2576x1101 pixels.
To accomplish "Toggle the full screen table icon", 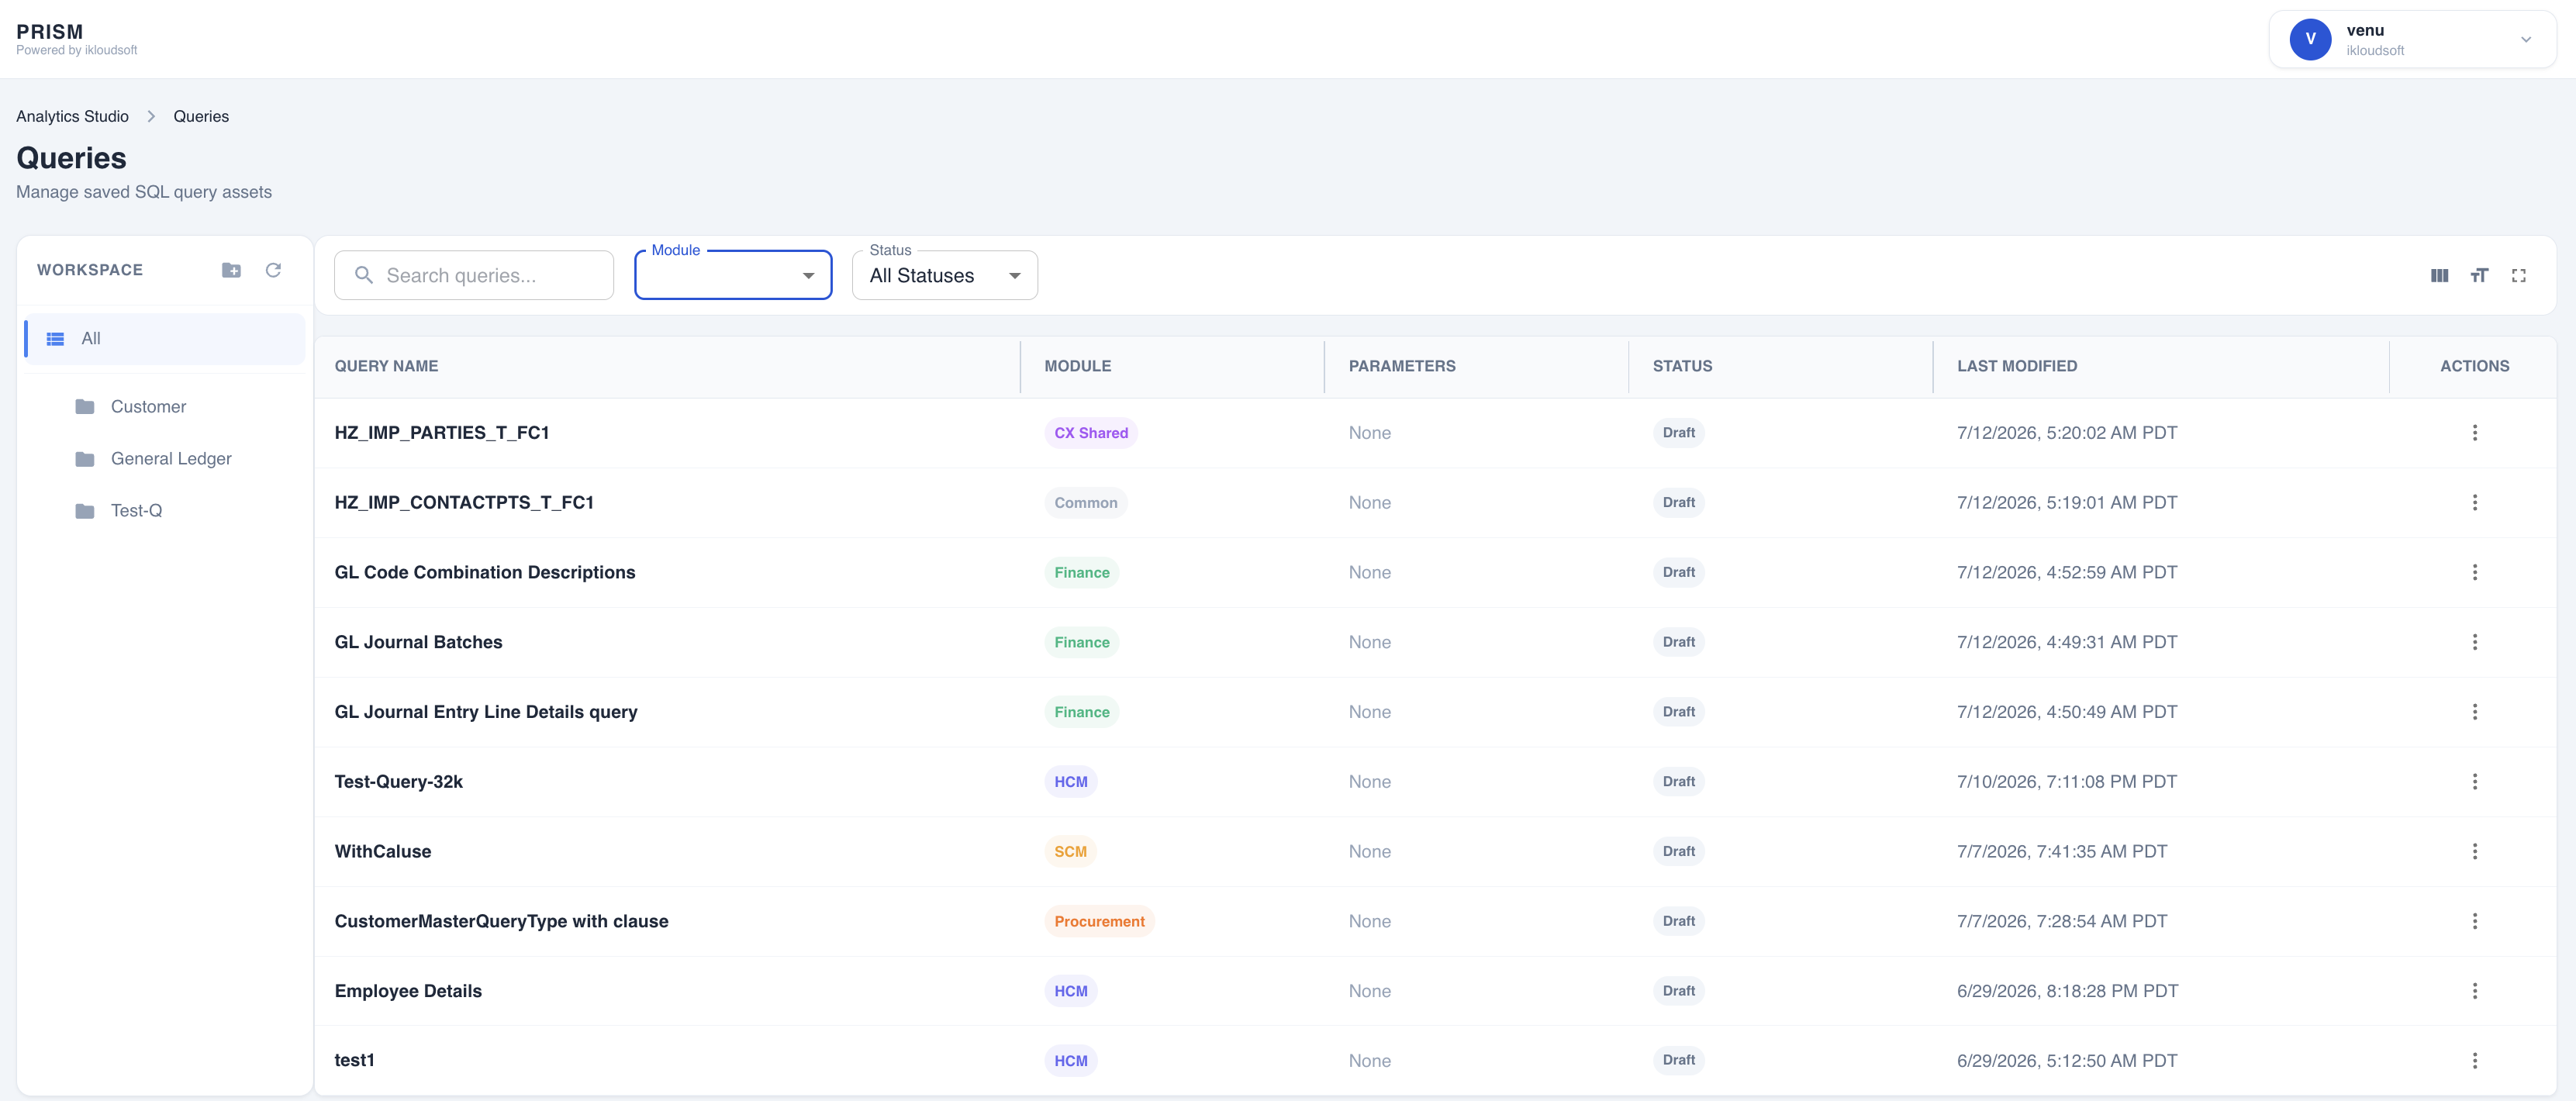I will (2519, 275).
